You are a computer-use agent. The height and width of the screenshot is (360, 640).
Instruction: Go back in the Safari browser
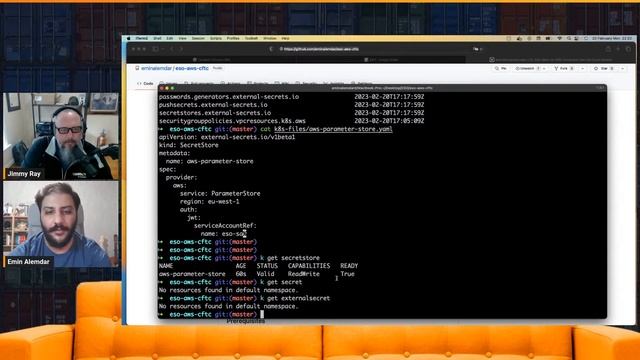(x=171, y=49)
